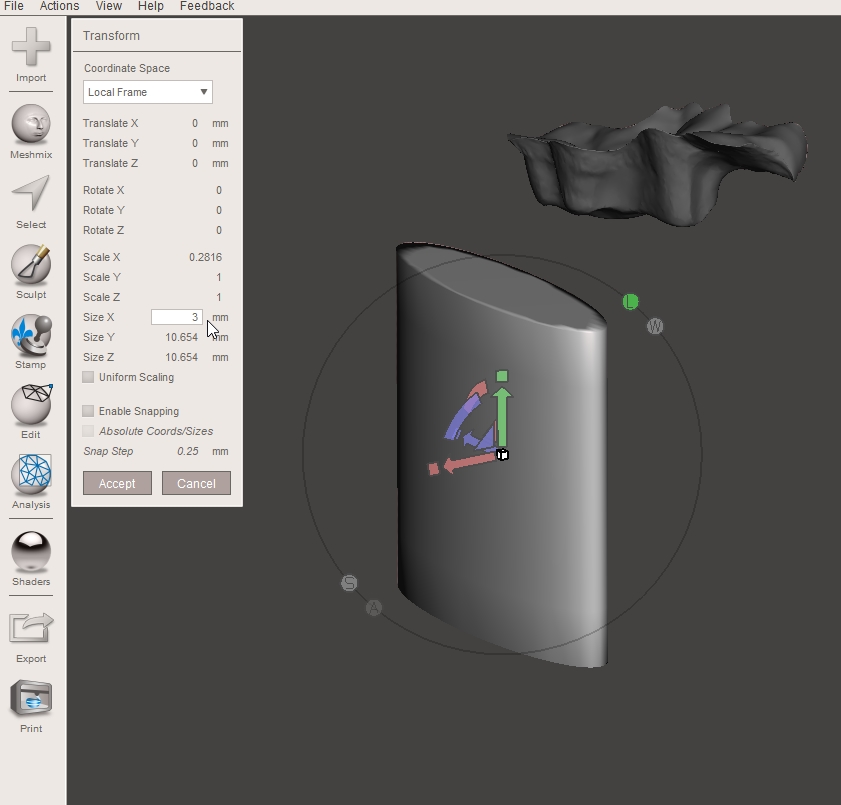Viewport: 841px width, 805px height.
Task: Click the Cancel button
Action: [196, 483]
